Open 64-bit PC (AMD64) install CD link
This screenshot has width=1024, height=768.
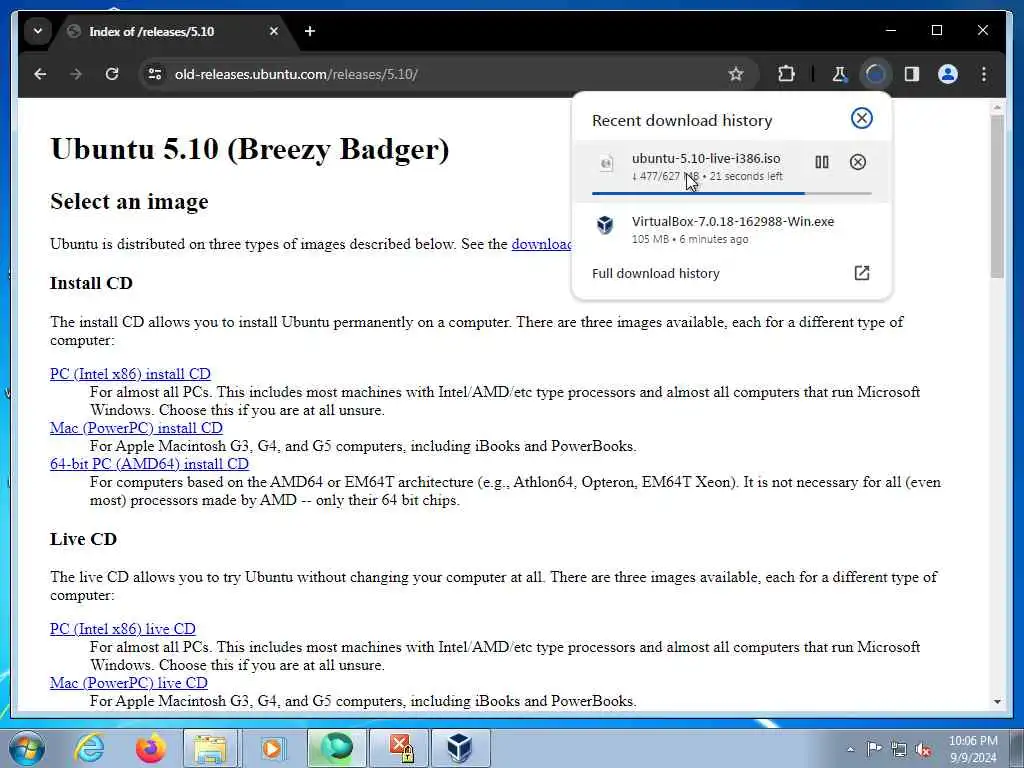point(149,464)
